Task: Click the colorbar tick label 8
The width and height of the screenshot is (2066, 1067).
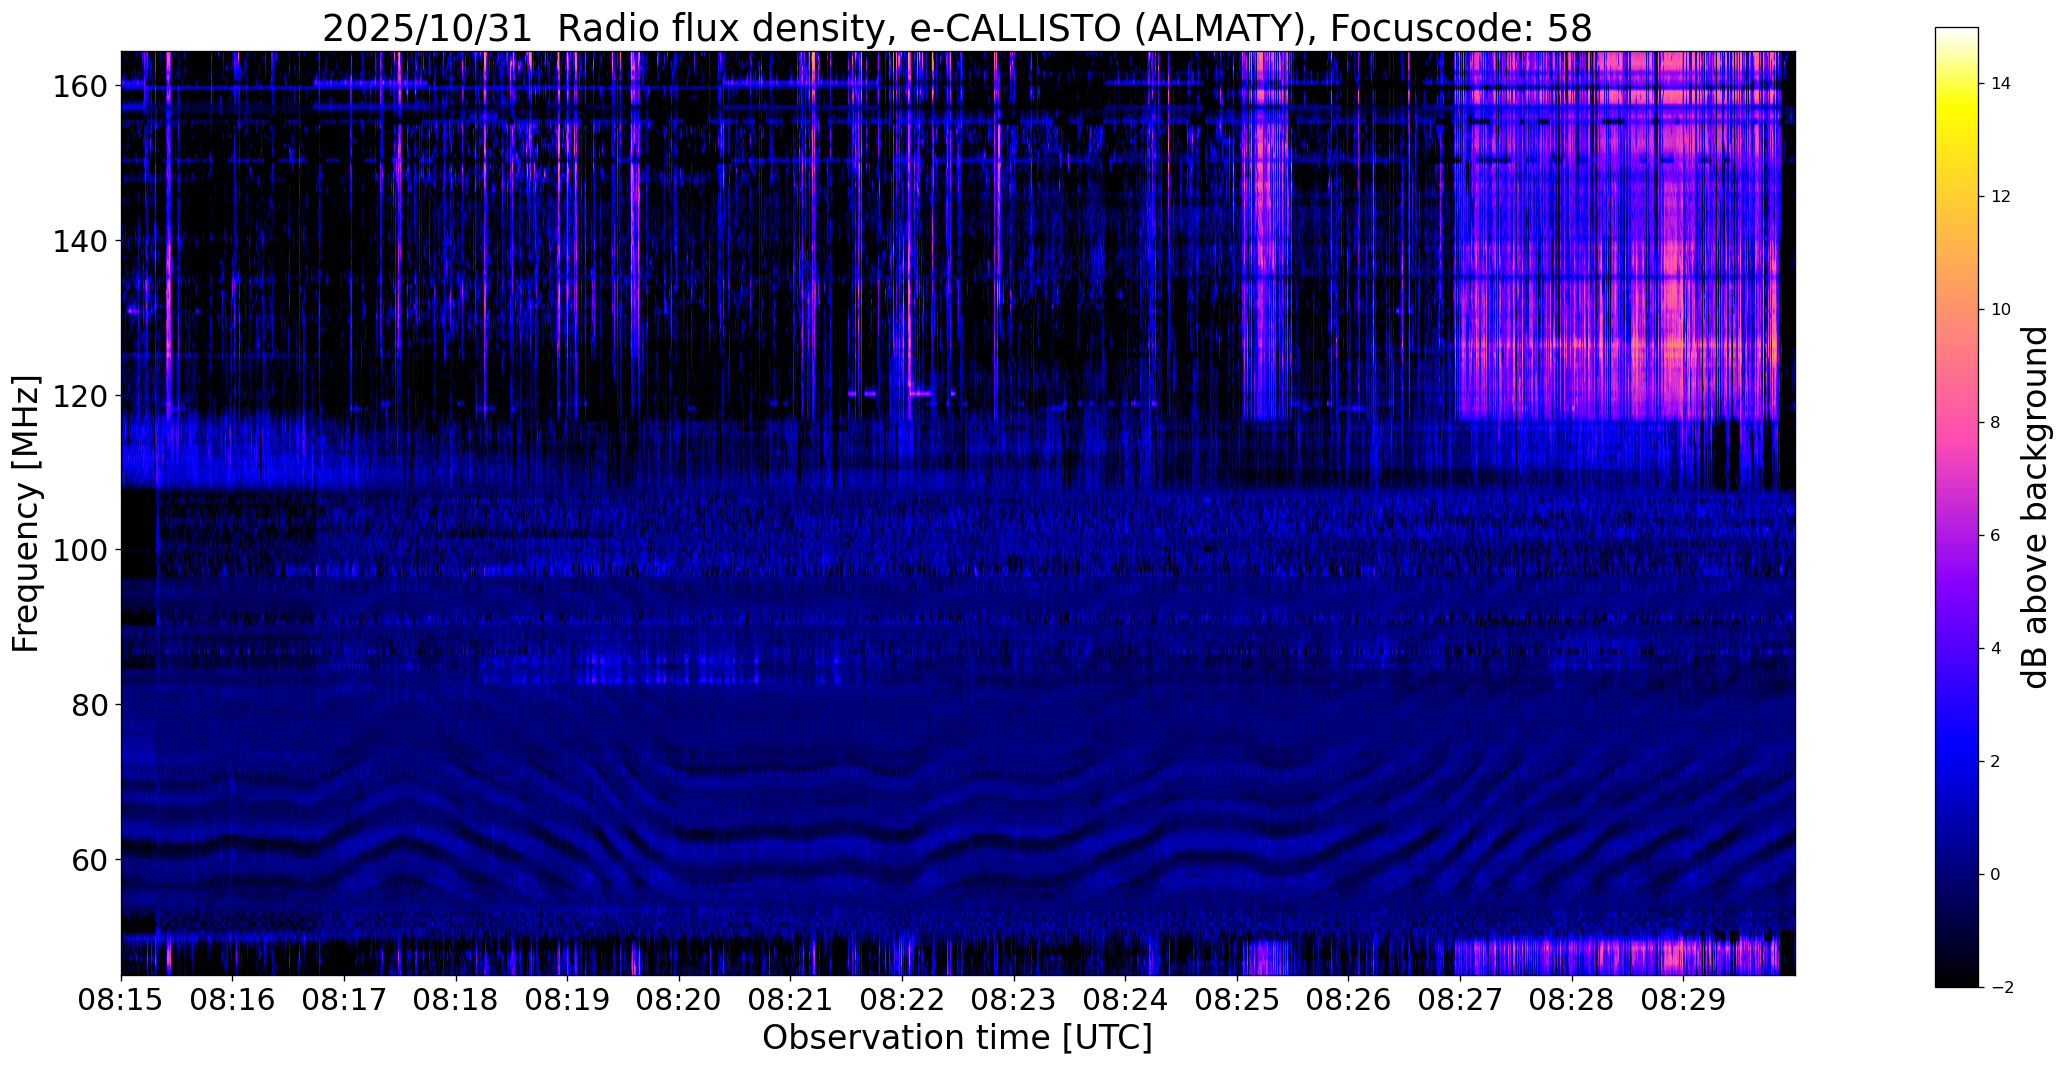Action: click(x=1996, y=423)
